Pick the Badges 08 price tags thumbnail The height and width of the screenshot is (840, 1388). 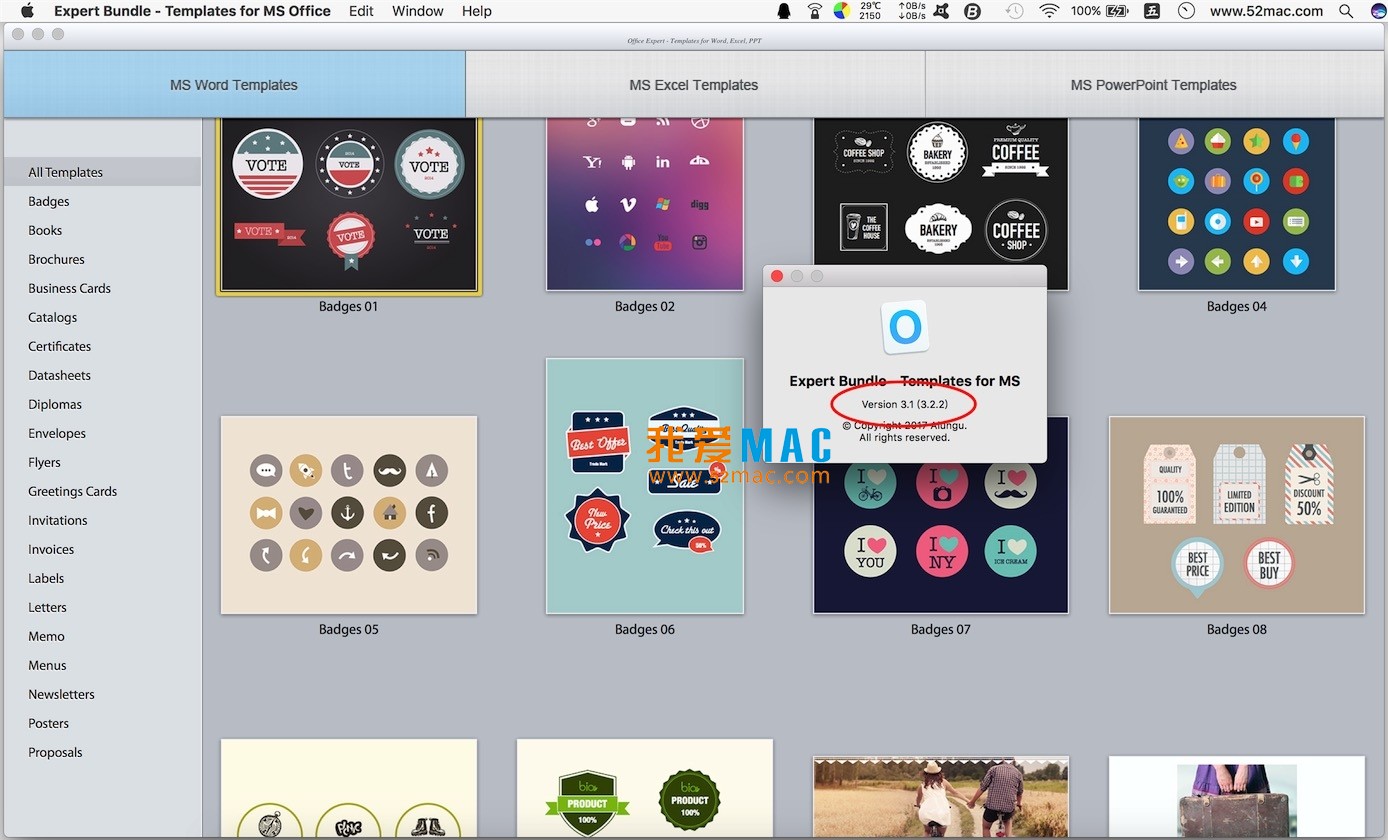[x=1236, y=515]
